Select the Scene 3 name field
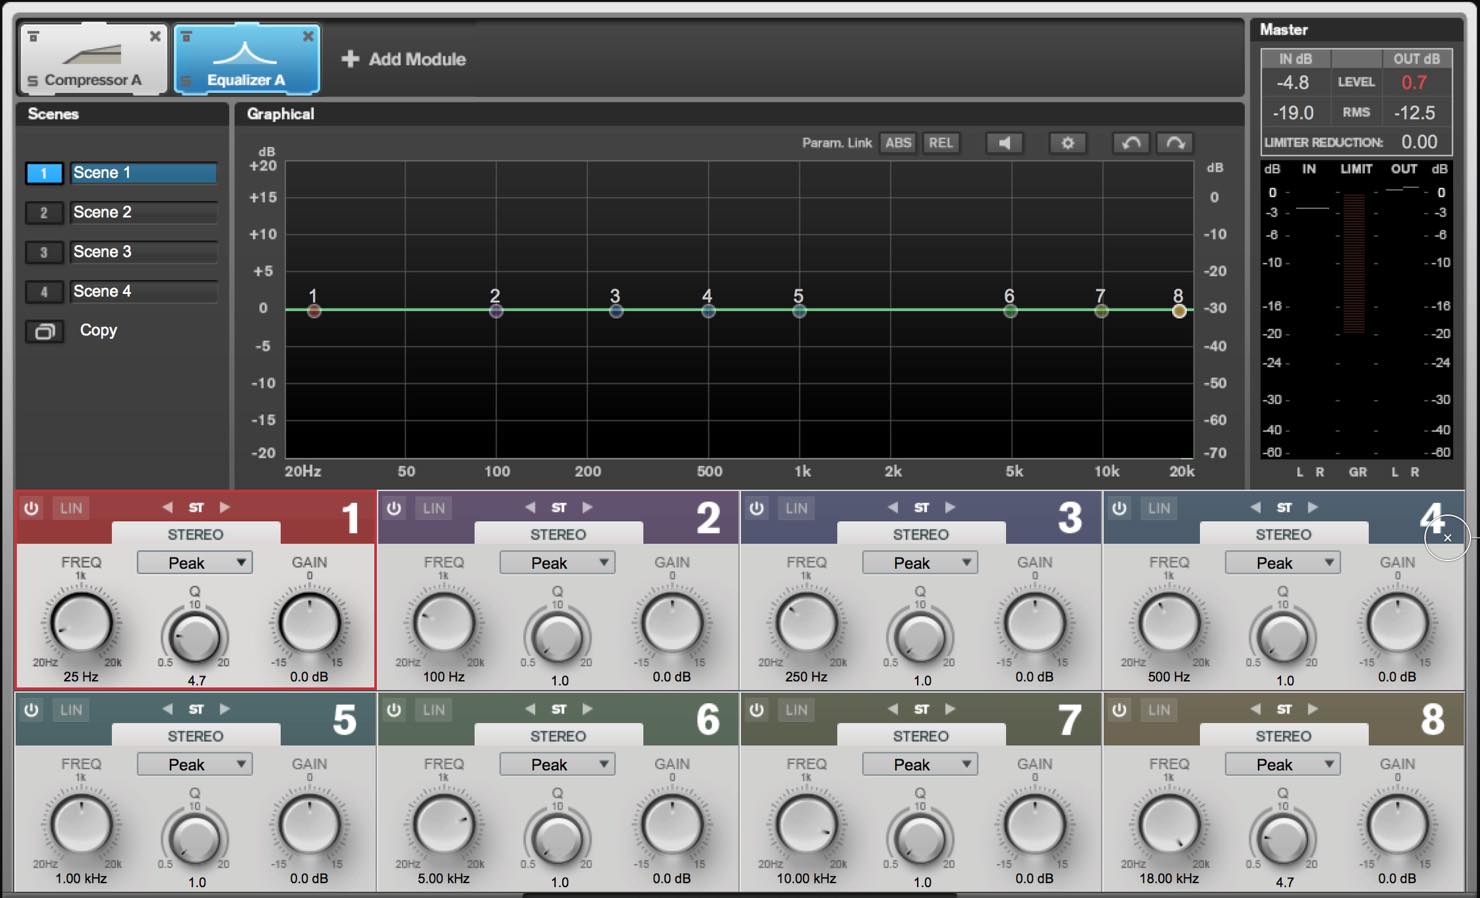 tap(144, 252)
